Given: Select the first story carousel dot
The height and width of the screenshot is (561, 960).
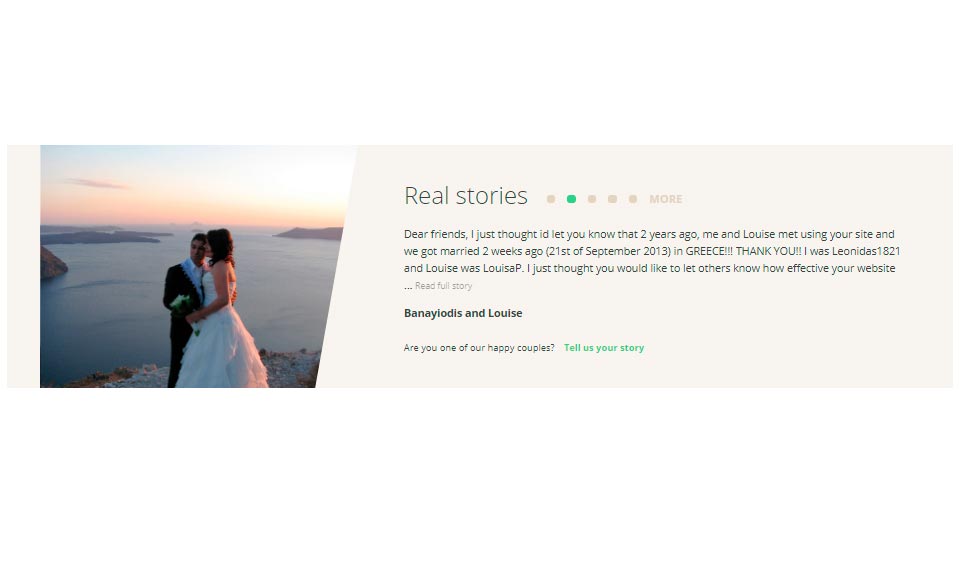Looking at the screenshot, I should click(x=550, y=199).
